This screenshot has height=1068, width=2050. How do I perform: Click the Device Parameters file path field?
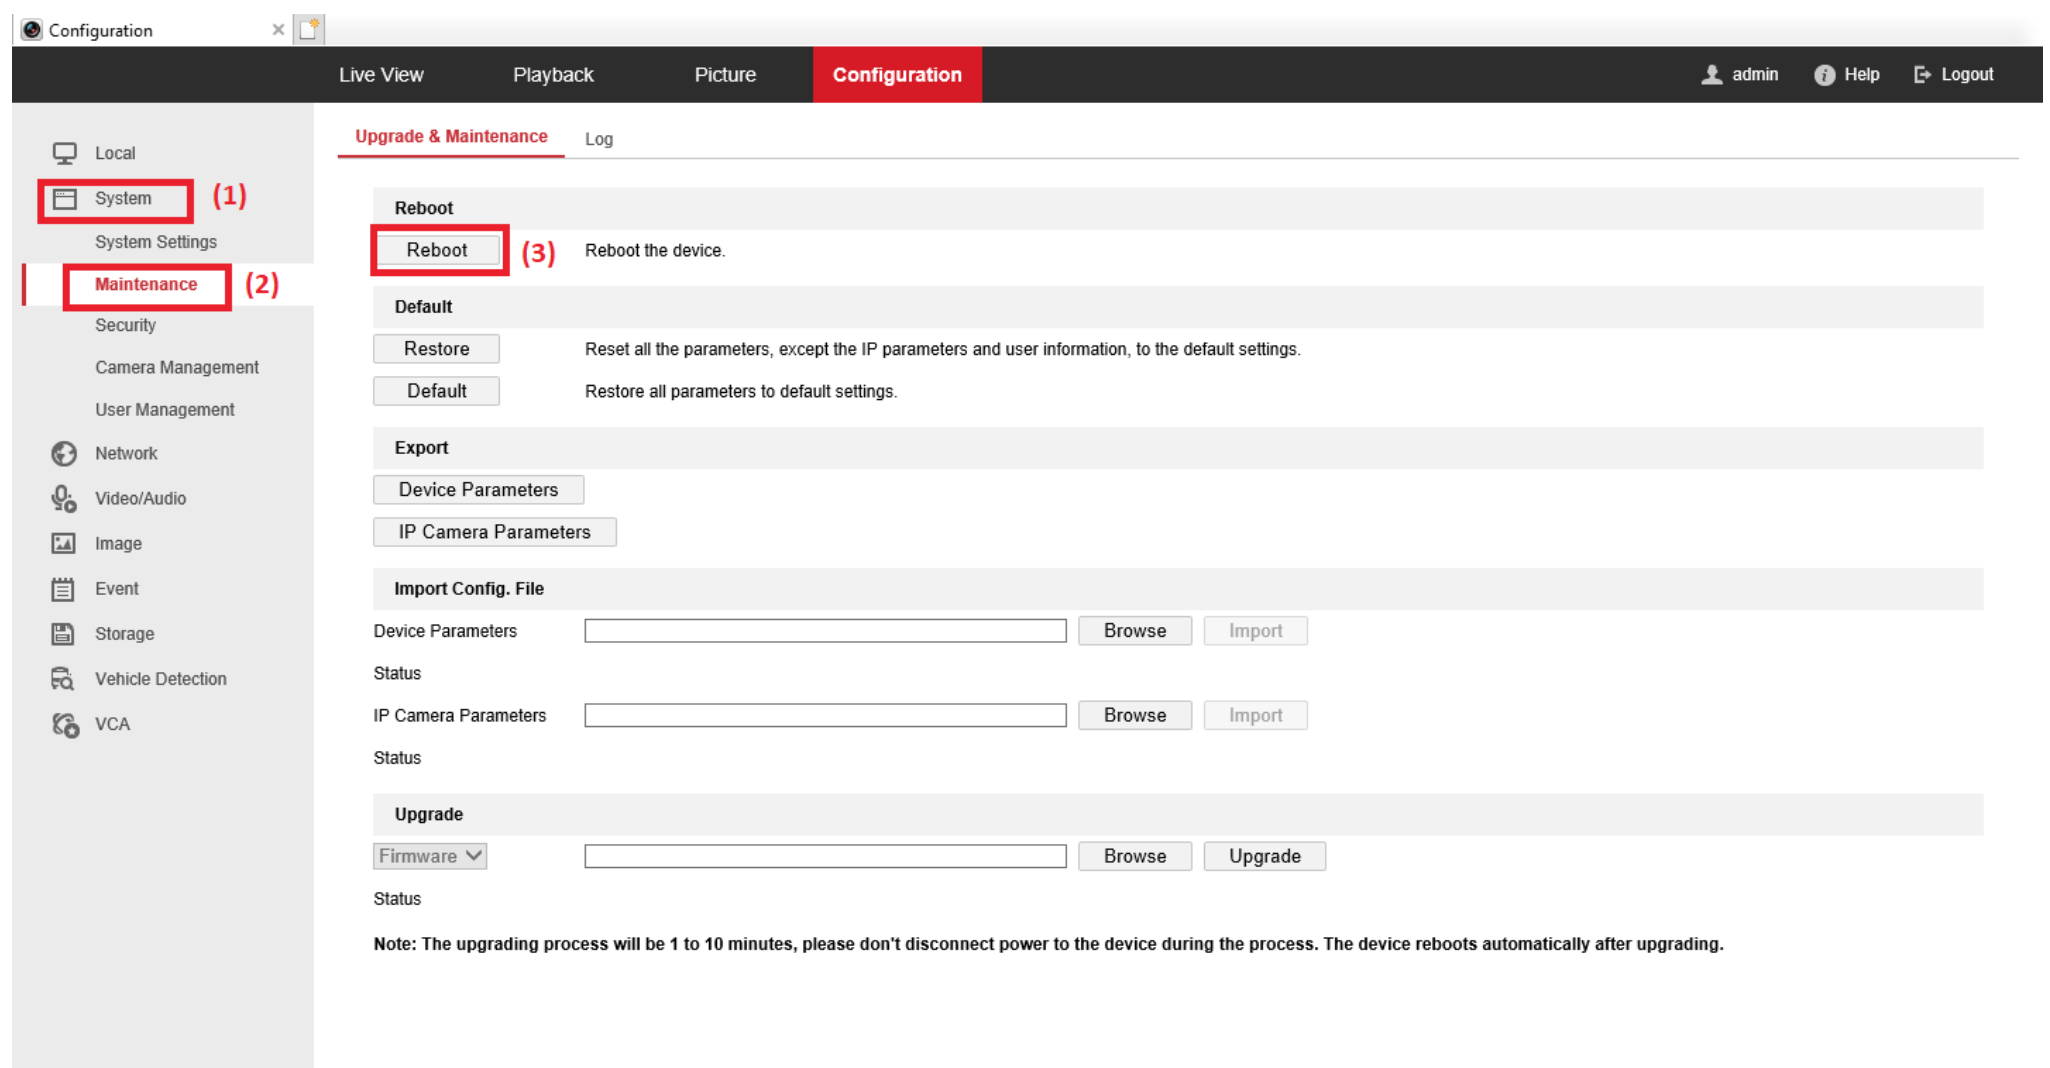pos(825,631)
